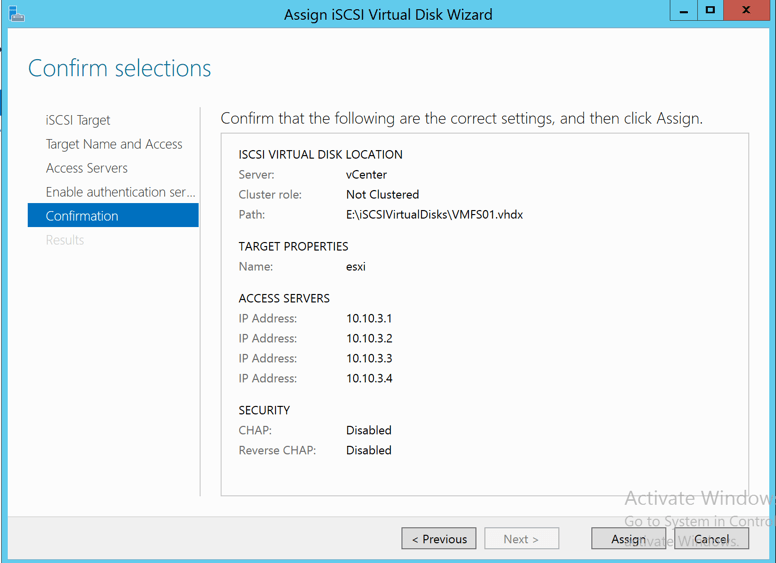
Task: Select the IP address 10.10.3.4 entry
Action: [369, 379]
